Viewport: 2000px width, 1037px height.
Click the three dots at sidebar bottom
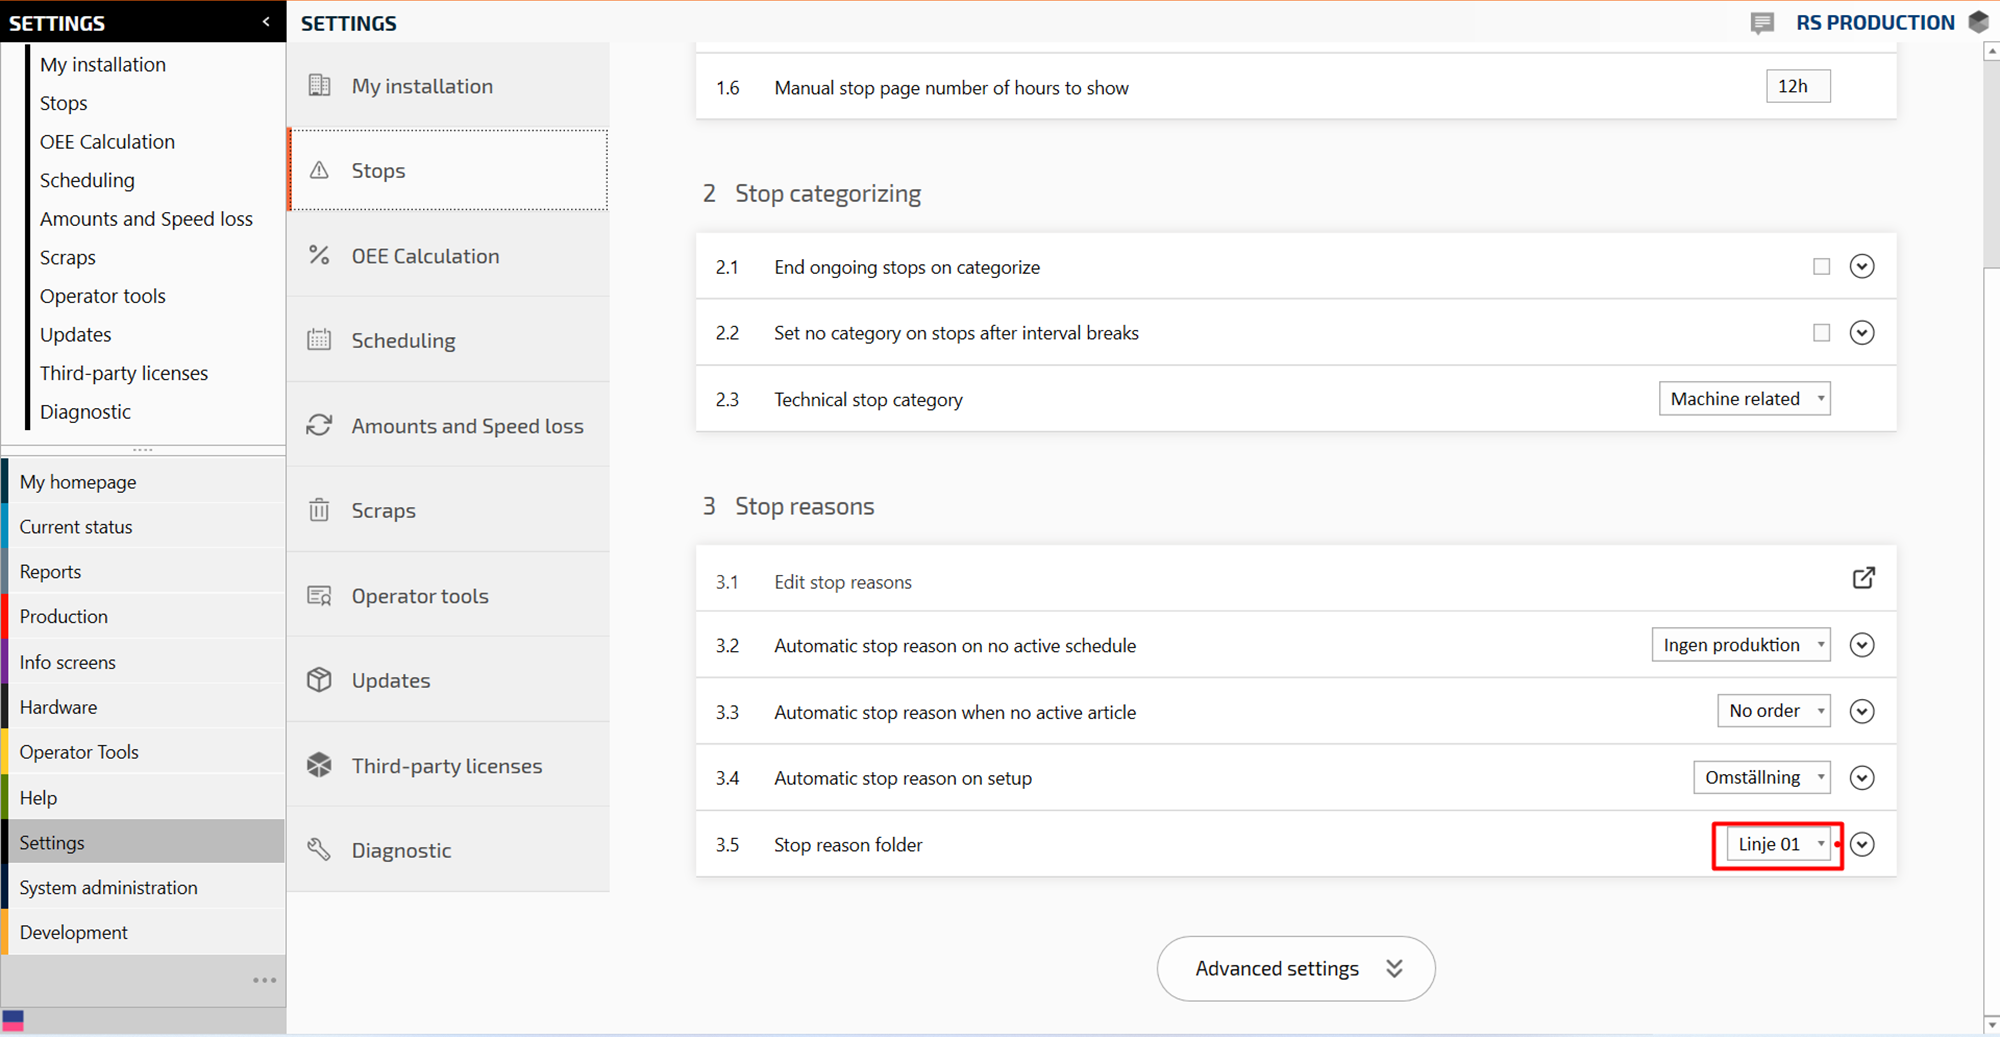point(264,980)
